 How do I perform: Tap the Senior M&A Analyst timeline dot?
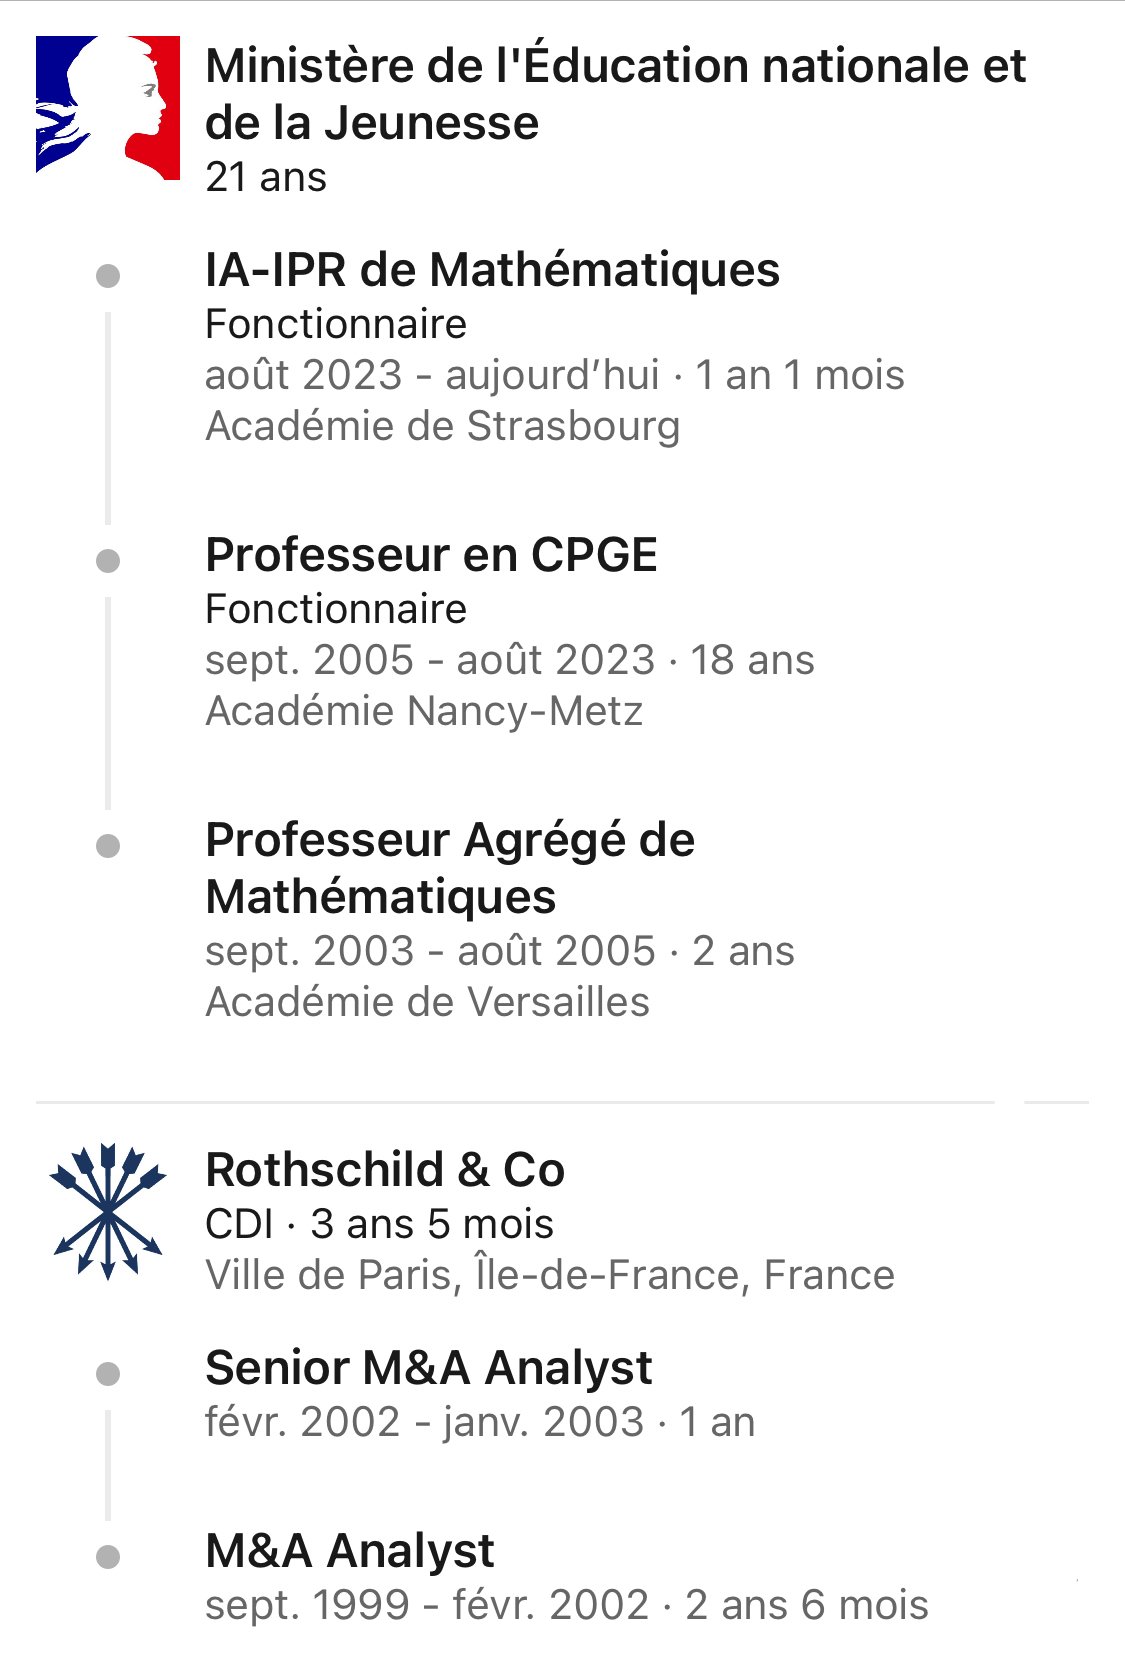[108, 1374]
